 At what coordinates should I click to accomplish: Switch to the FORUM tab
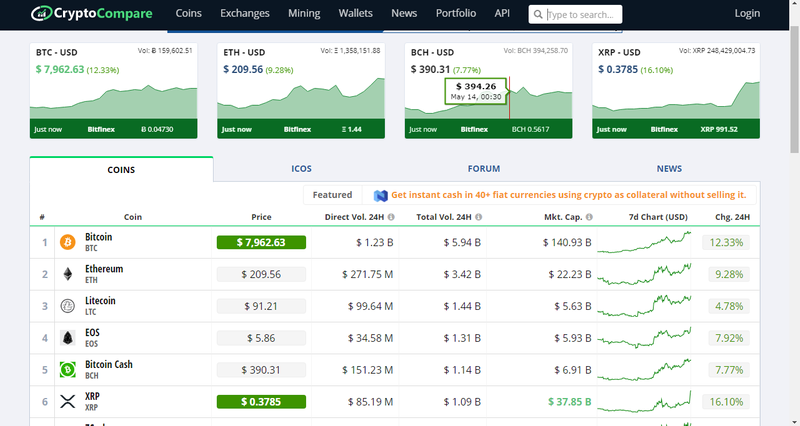click(484, 168)
